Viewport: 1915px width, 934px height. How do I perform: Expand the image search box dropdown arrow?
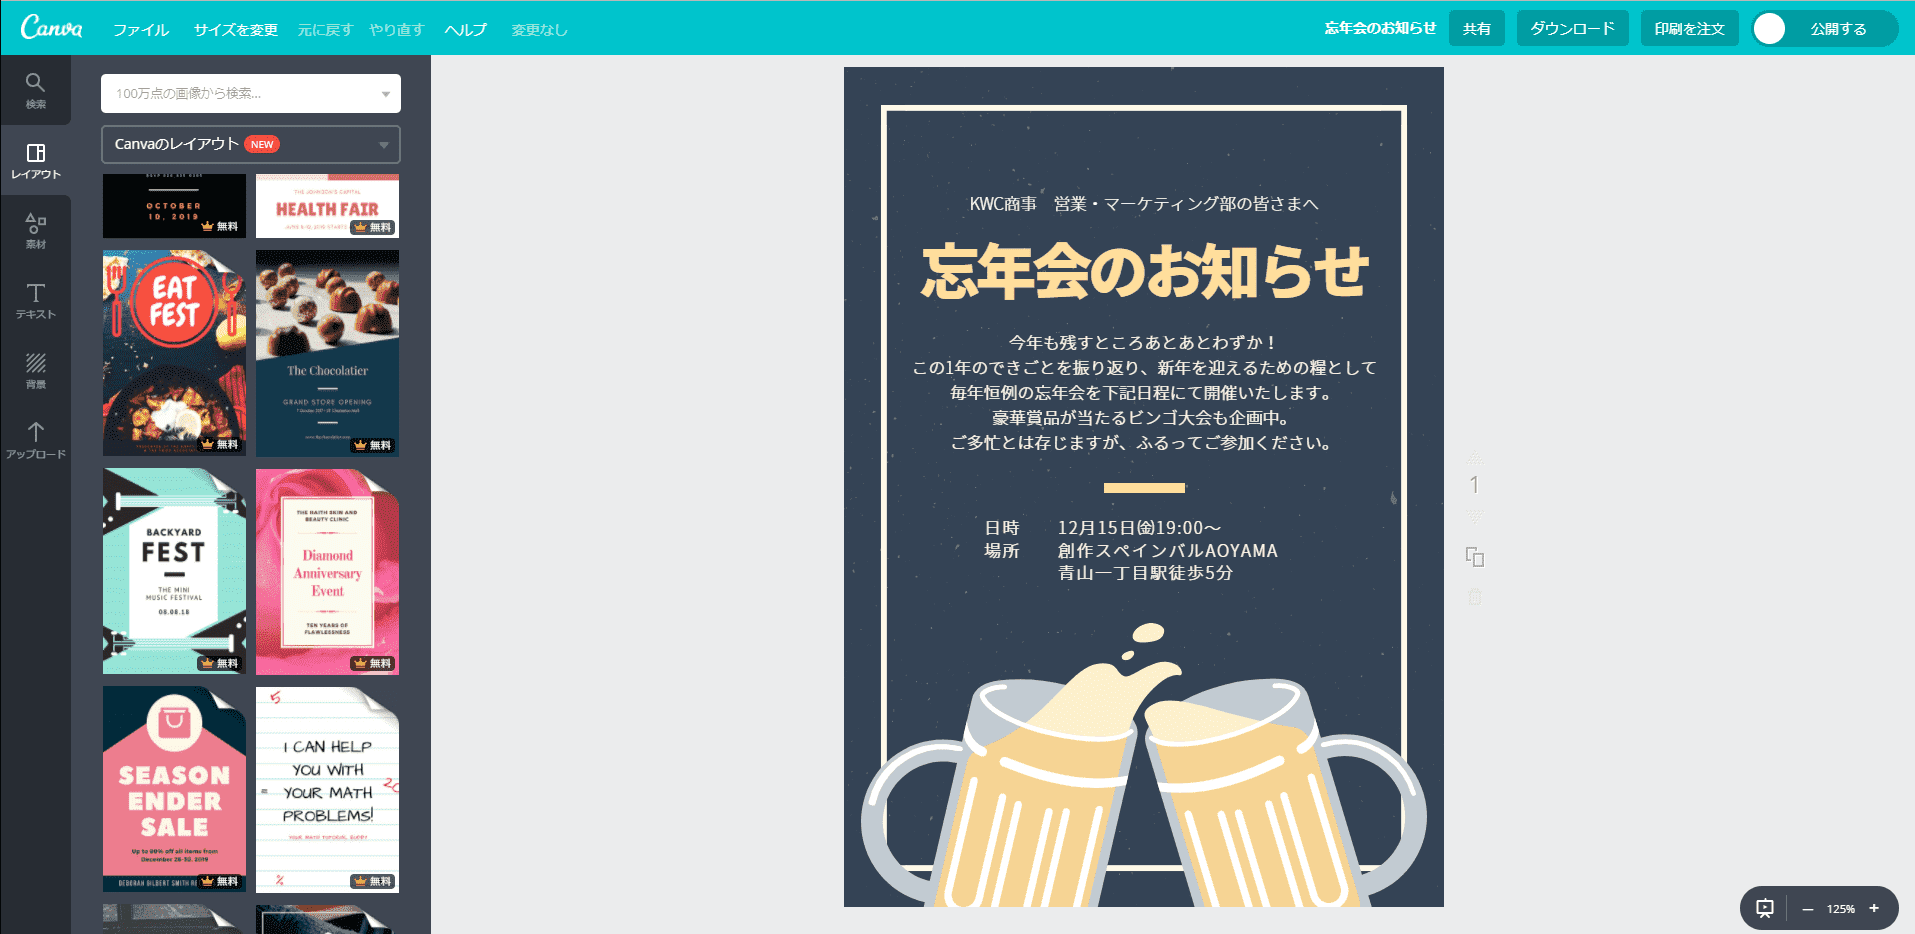coord(386,94)
